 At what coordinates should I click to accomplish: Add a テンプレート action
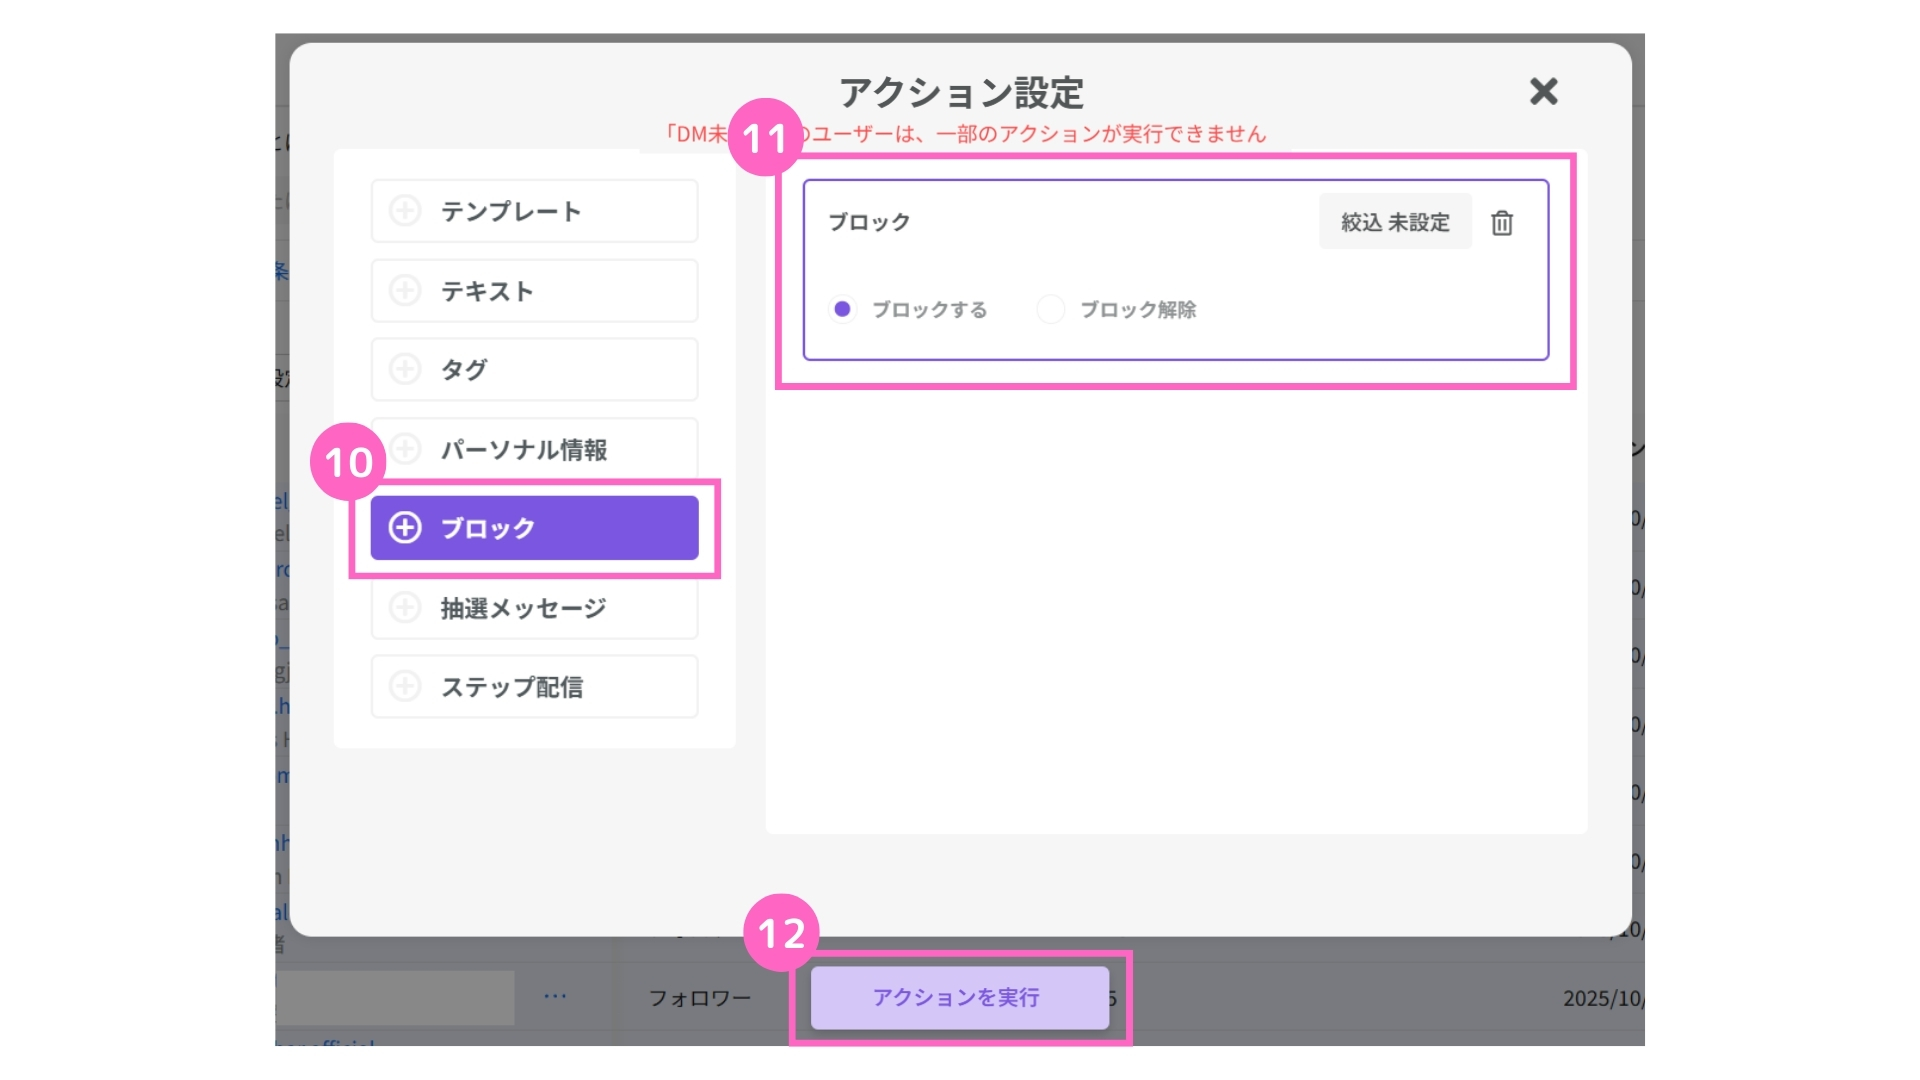[x=534, y=211]
